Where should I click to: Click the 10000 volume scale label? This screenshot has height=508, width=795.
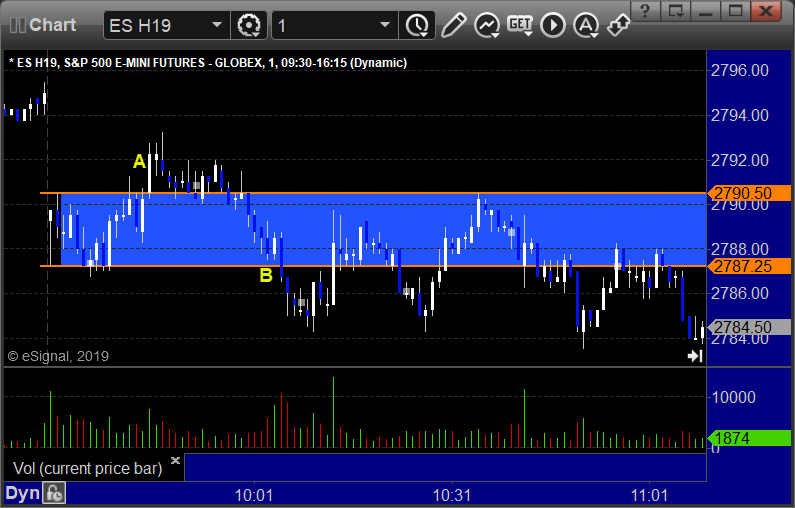tap(734, 397)
